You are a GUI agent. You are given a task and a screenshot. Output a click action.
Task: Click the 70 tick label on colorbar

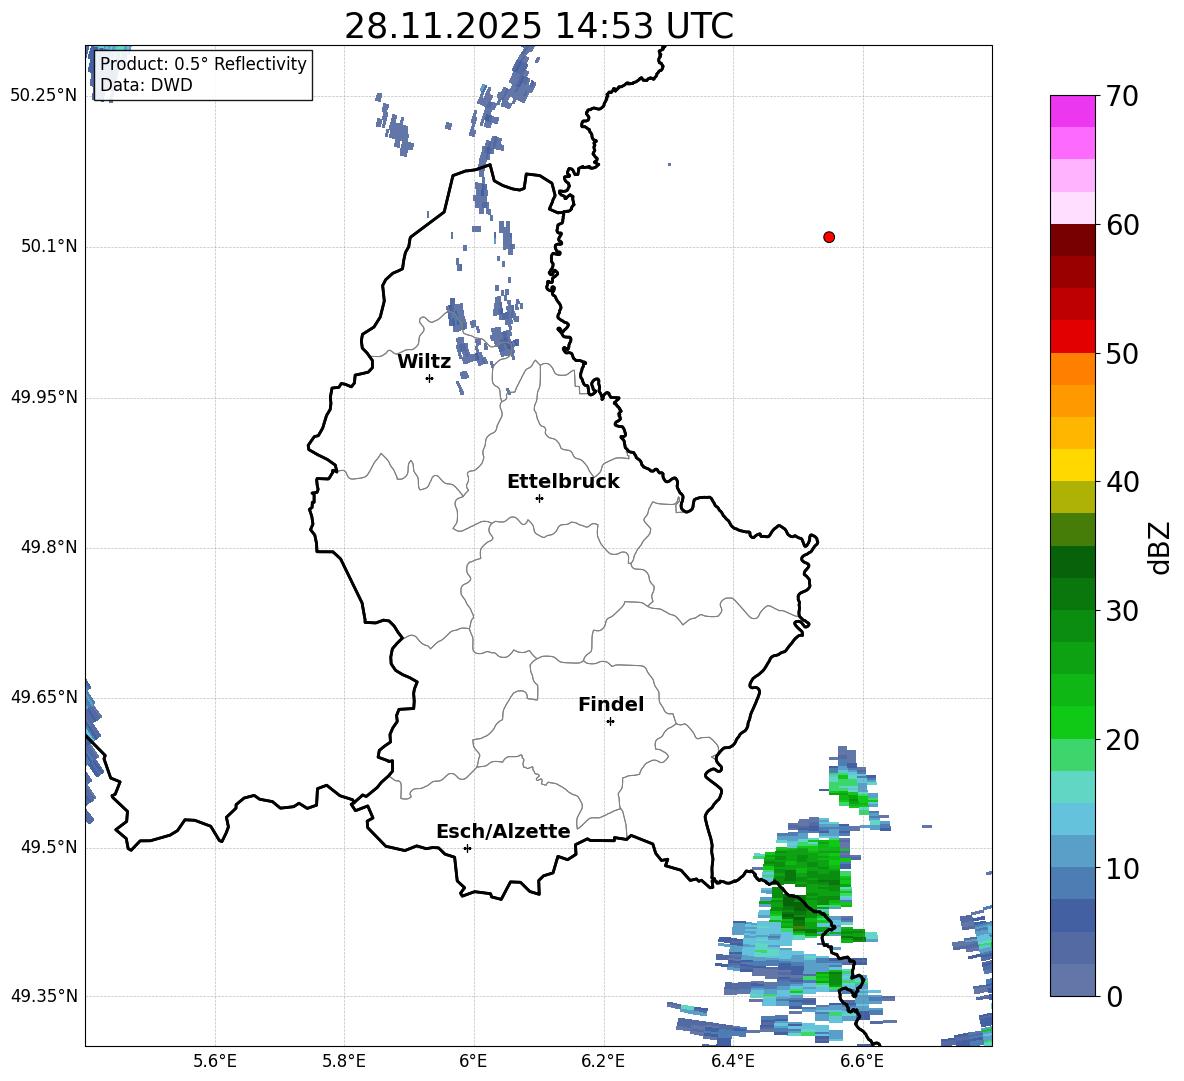pos(1122,97)
